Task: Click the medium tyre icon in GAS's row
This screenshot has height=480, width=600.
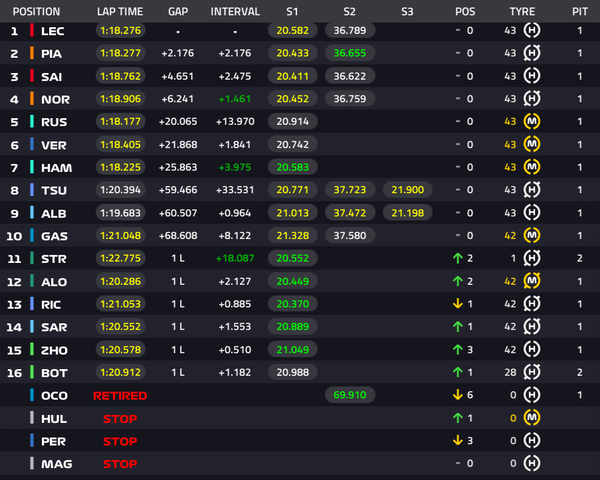Action: [x=532, y=235]
